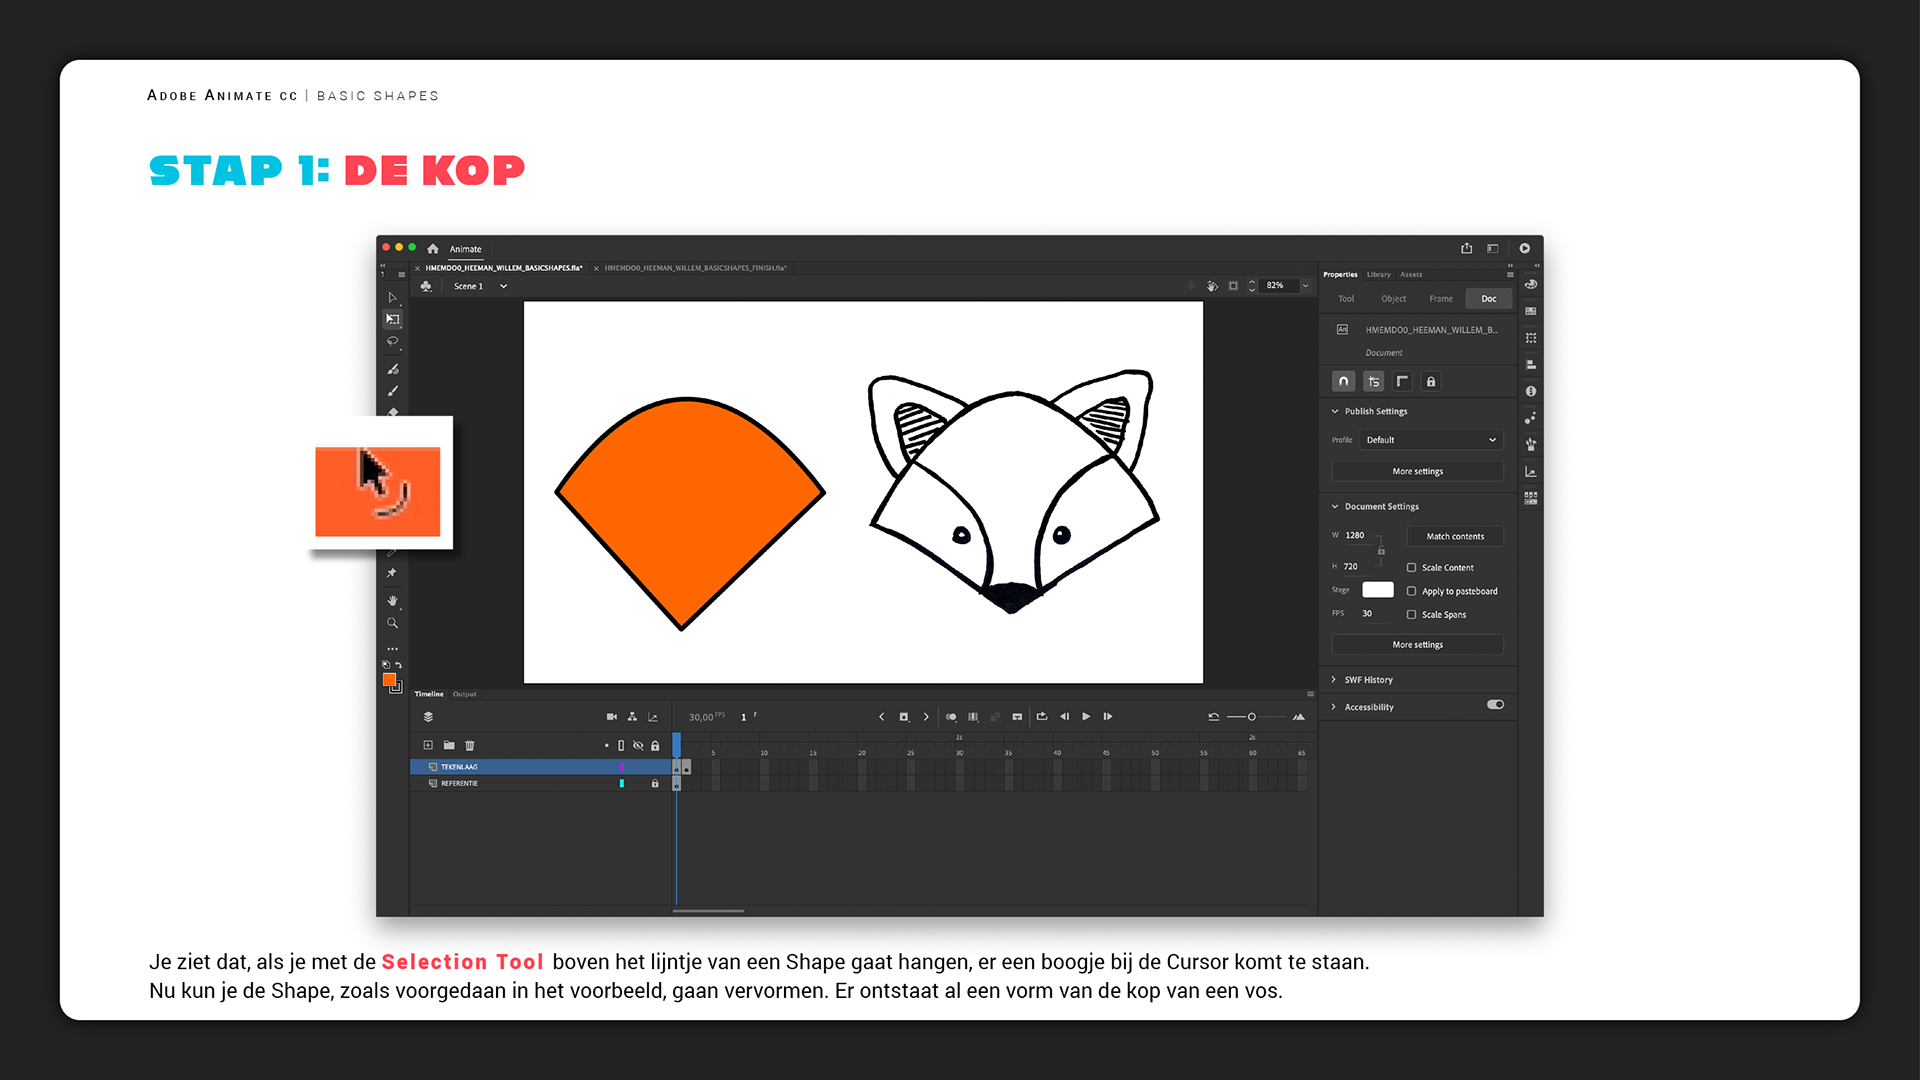Open the Frame properties tab
Image resolution: width=1920 pixels, height=1080 pixels.
click(1441, 299)
